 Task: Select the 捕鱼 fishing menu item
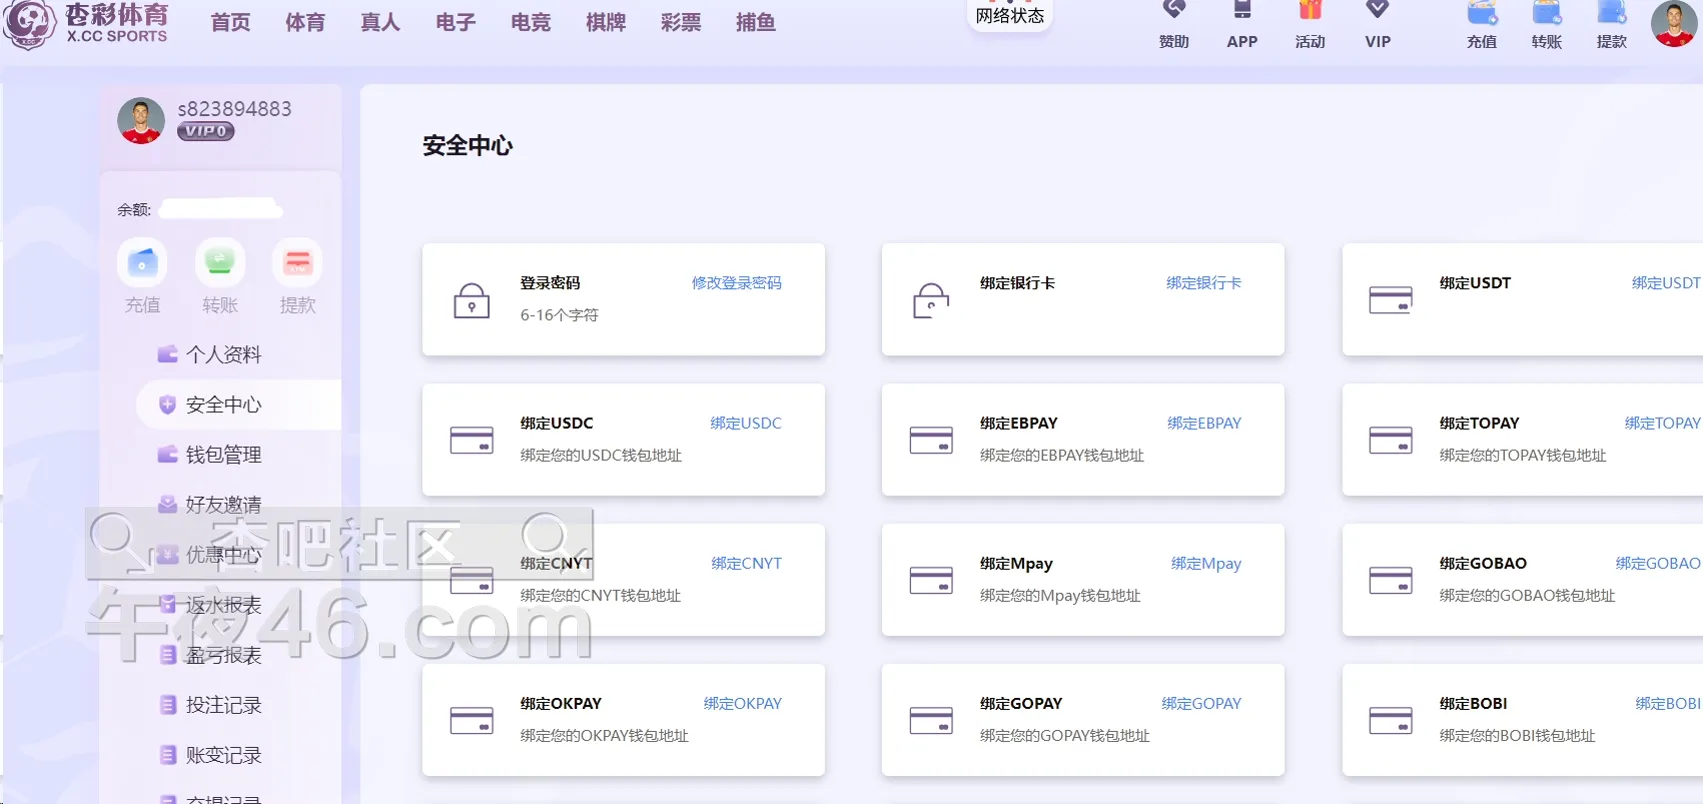[x=755, y=23]
